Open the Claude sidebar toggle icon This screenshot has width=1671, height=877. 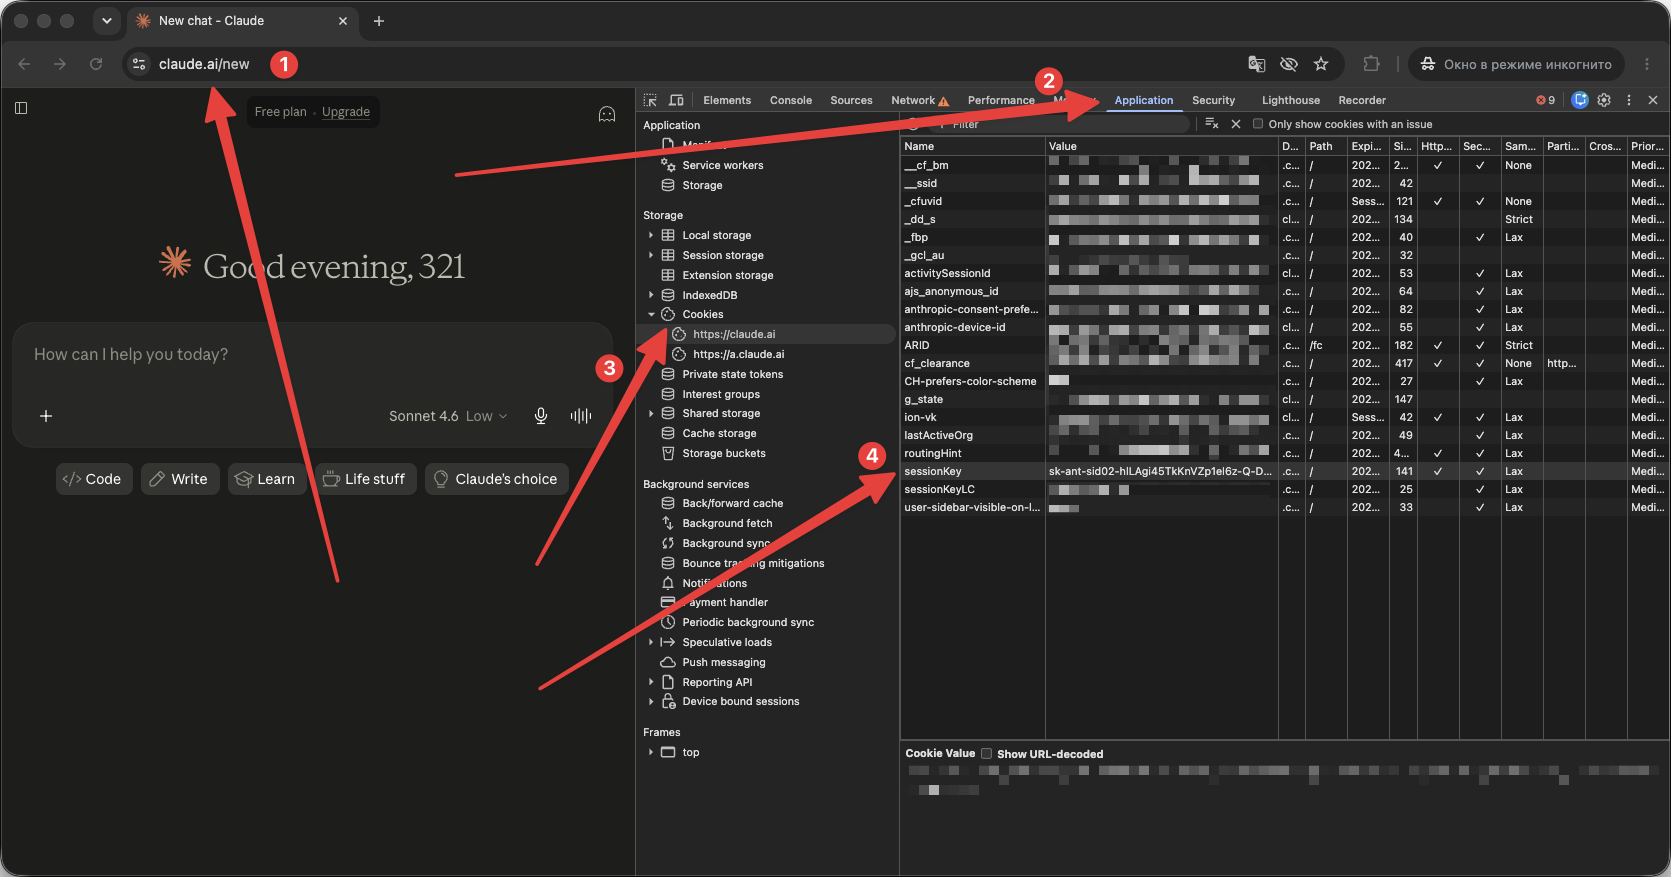click(21, 108)
